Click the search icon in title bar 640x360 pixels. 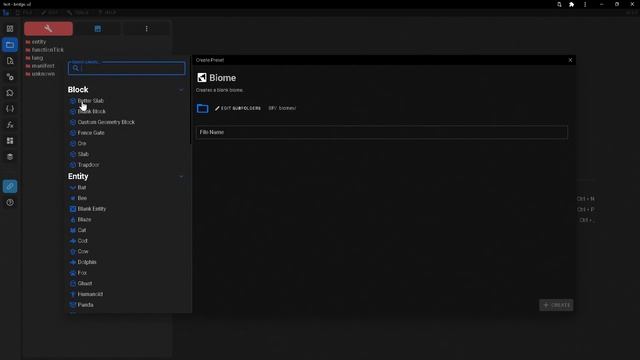[559, 4]
